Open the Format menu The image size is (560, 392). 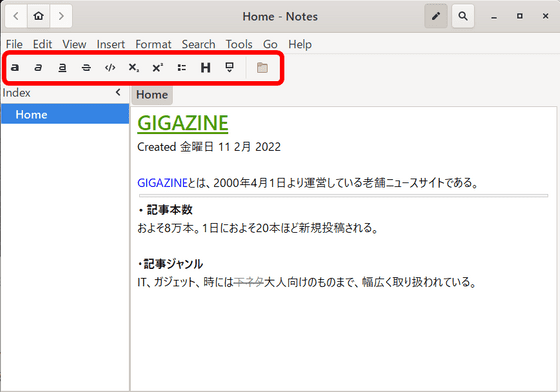click(x=153, y=44)
